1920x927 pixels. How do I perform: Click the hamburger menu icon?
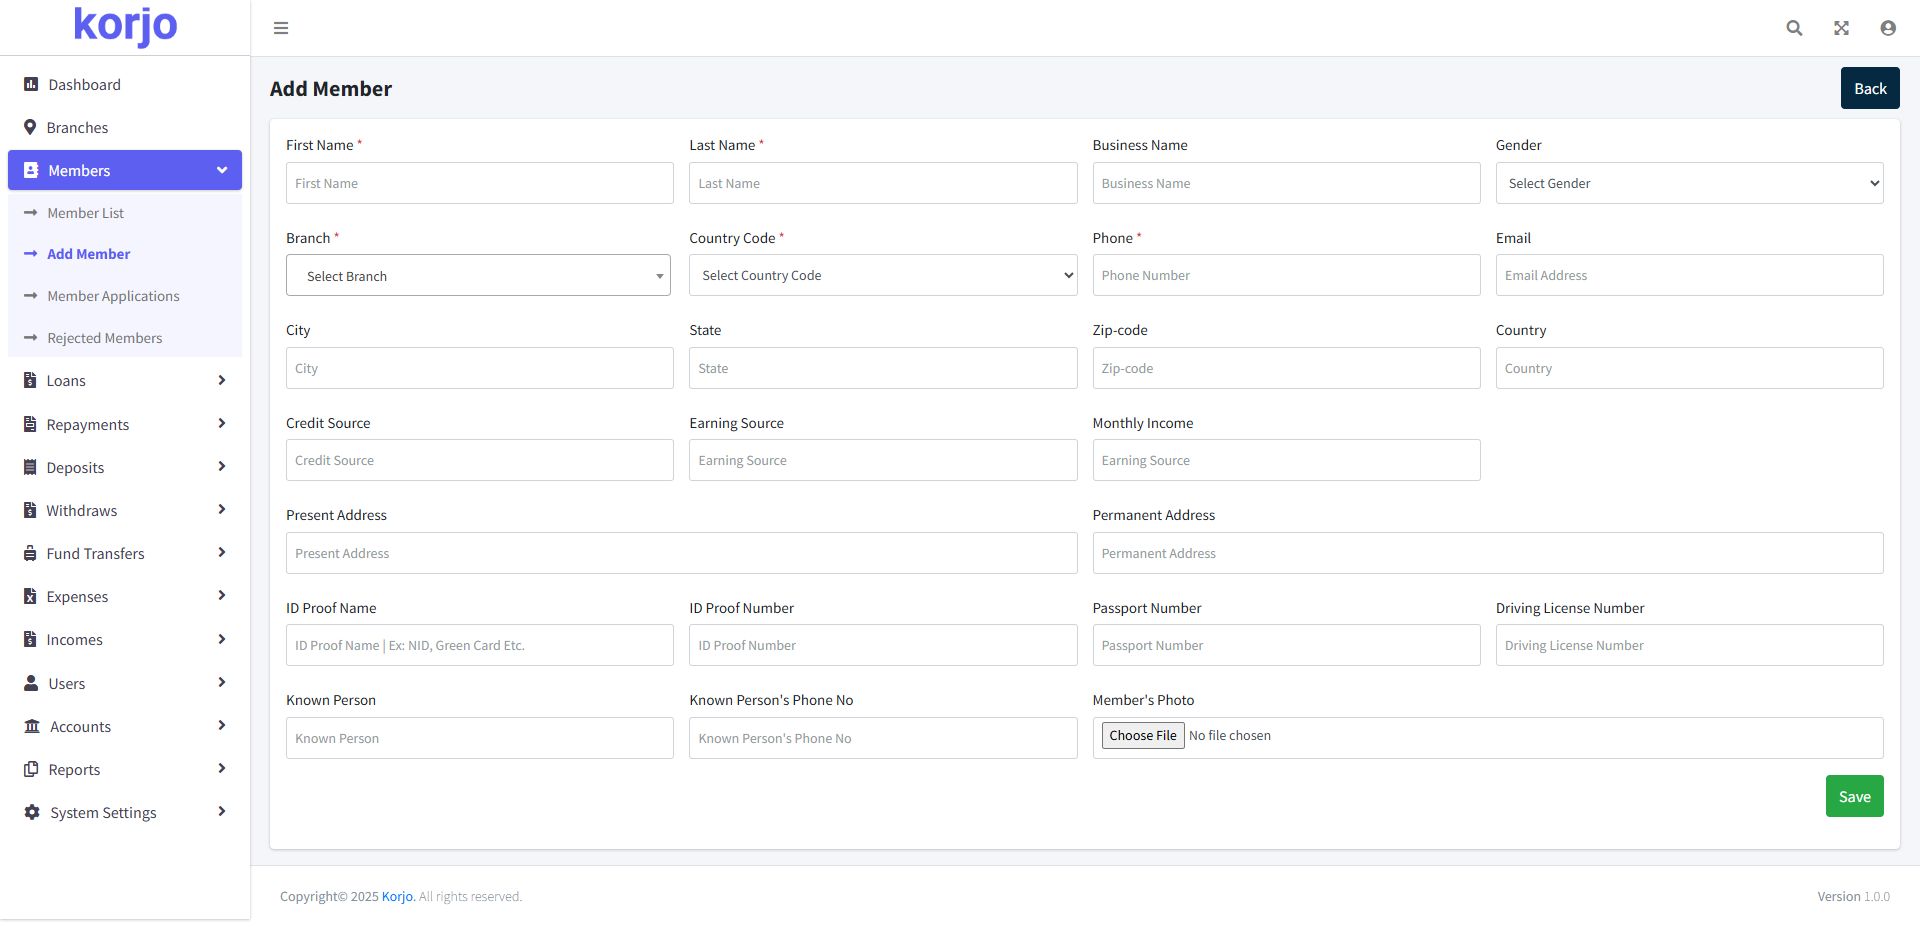click(x=281, y=28)
